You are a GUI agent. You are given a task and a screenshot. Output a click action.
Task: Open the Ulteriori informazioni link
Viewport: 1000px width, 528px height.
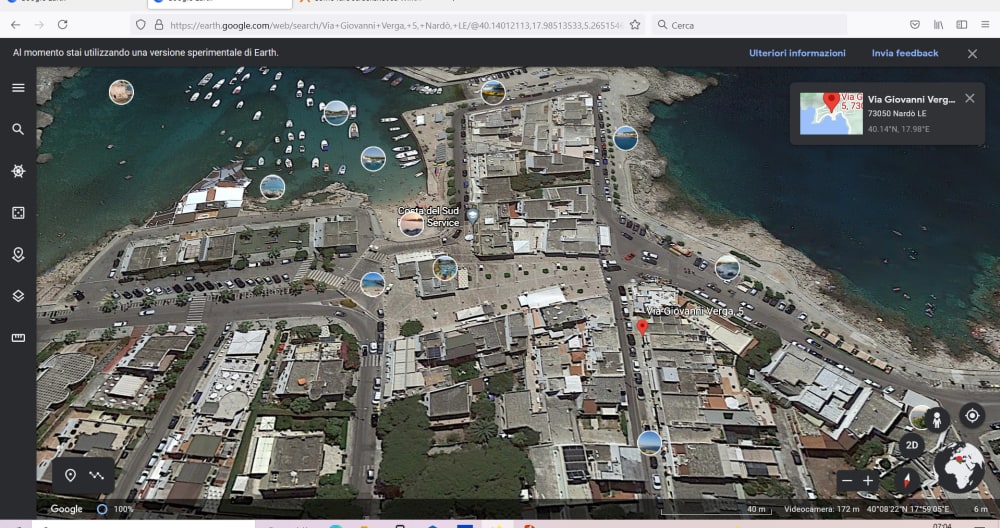(797, 53)
